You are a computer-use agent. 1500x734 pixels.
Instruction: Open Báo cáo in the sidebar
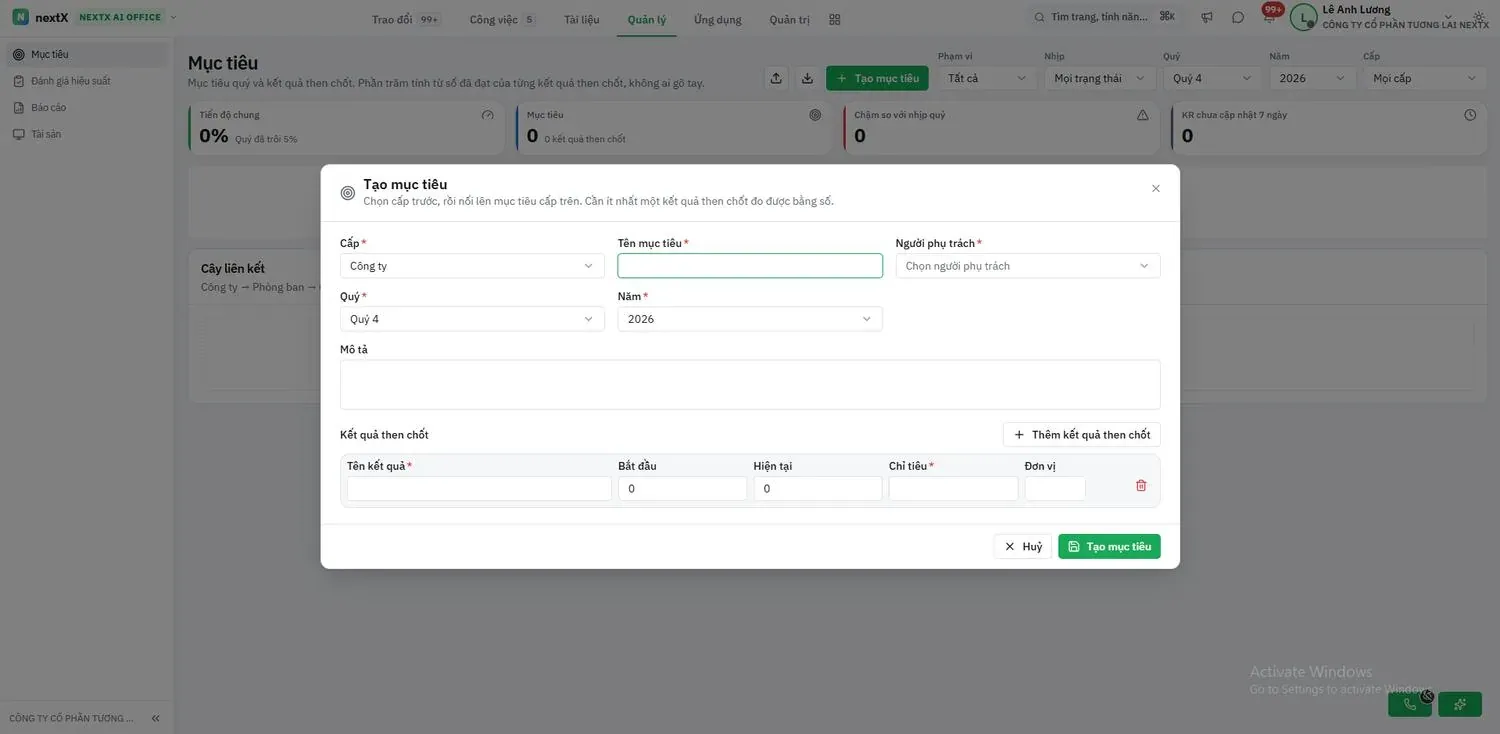87,107
